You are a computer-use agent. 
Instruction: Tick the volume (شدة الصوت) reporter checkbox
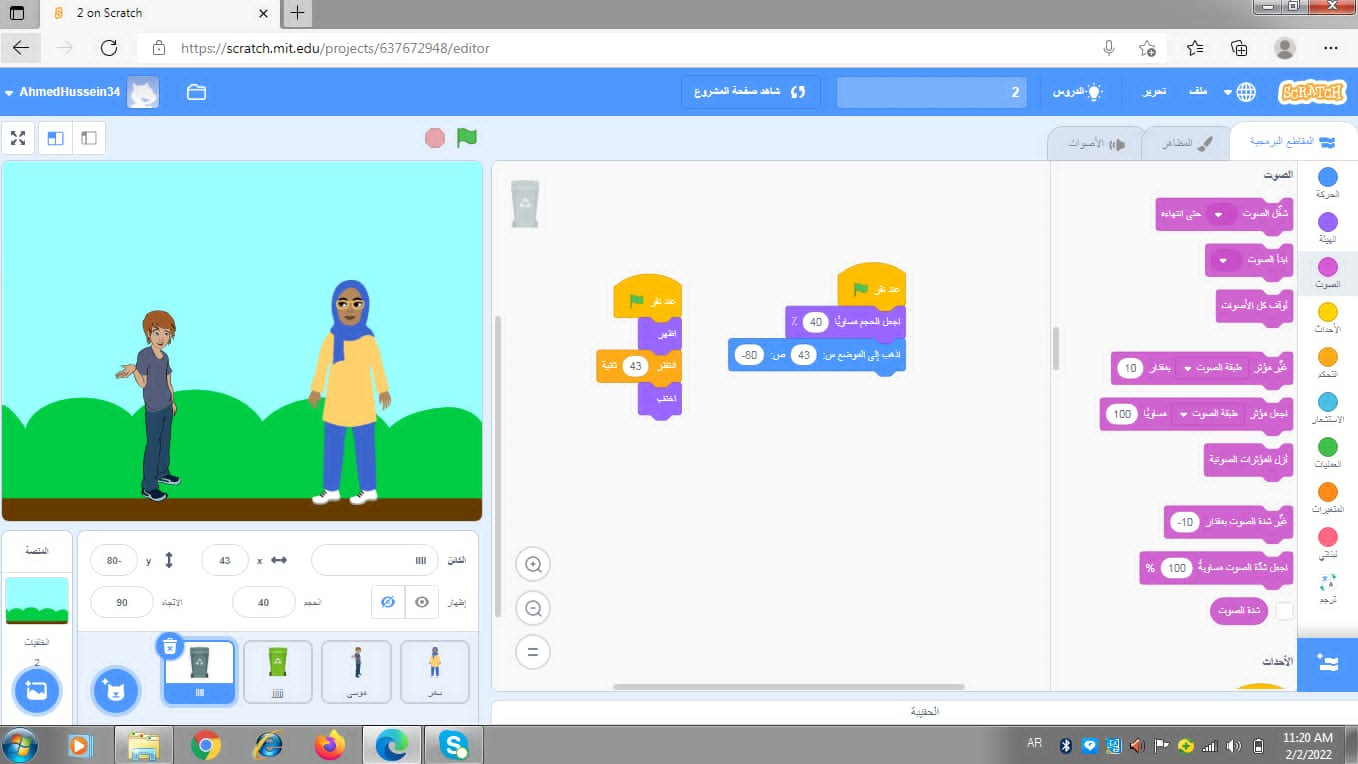coord(1284,610)
